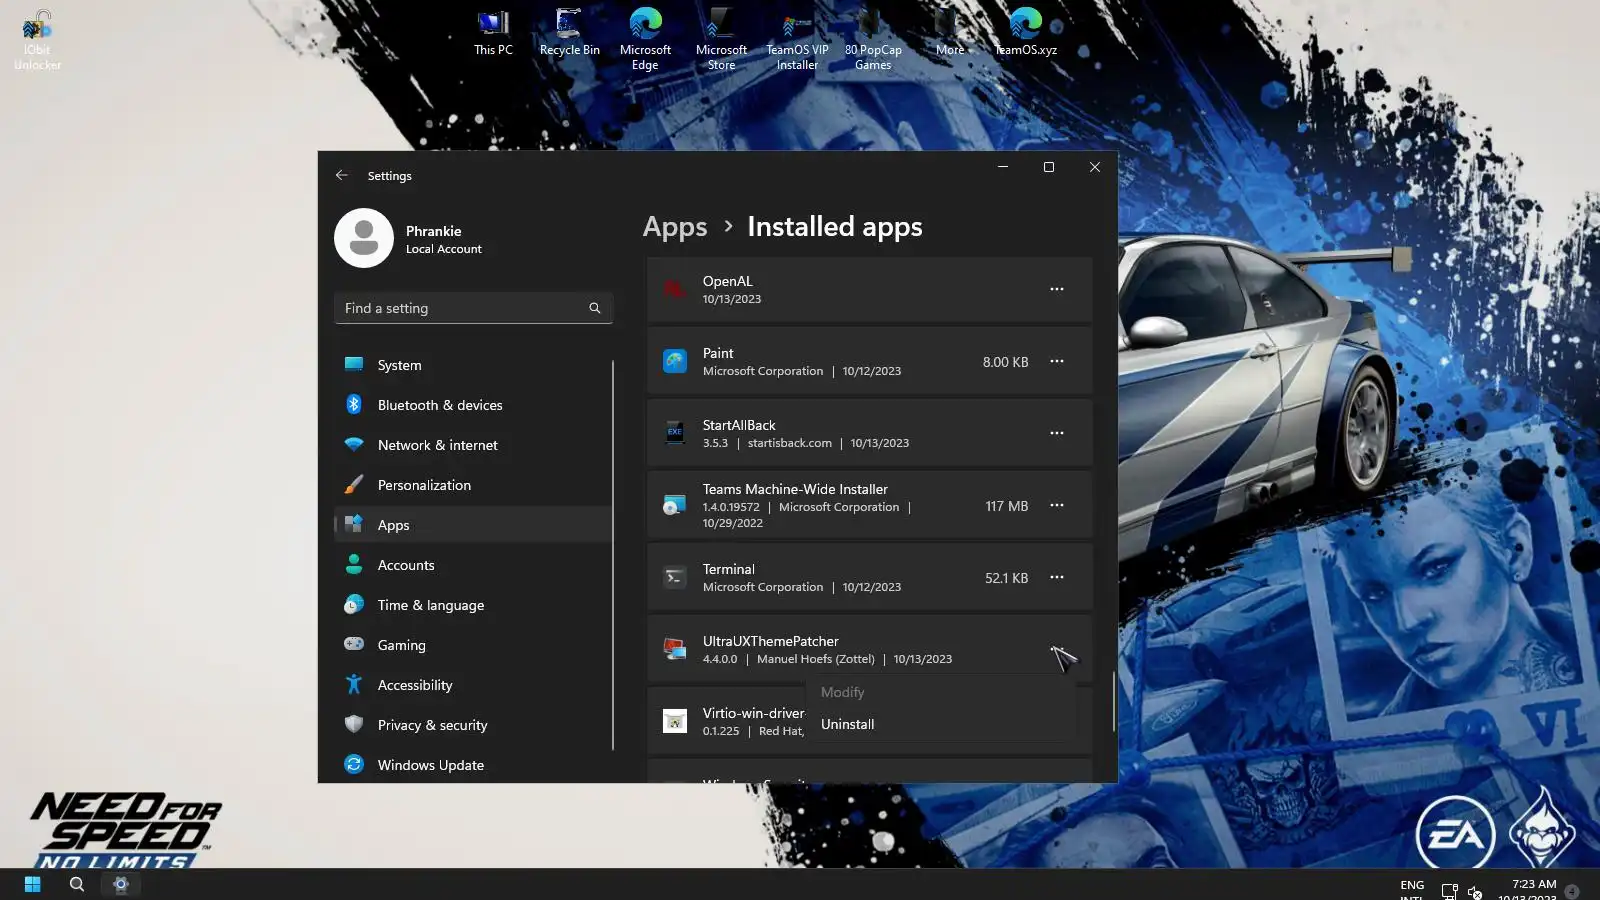Open more options for OpenAL

1057,289
